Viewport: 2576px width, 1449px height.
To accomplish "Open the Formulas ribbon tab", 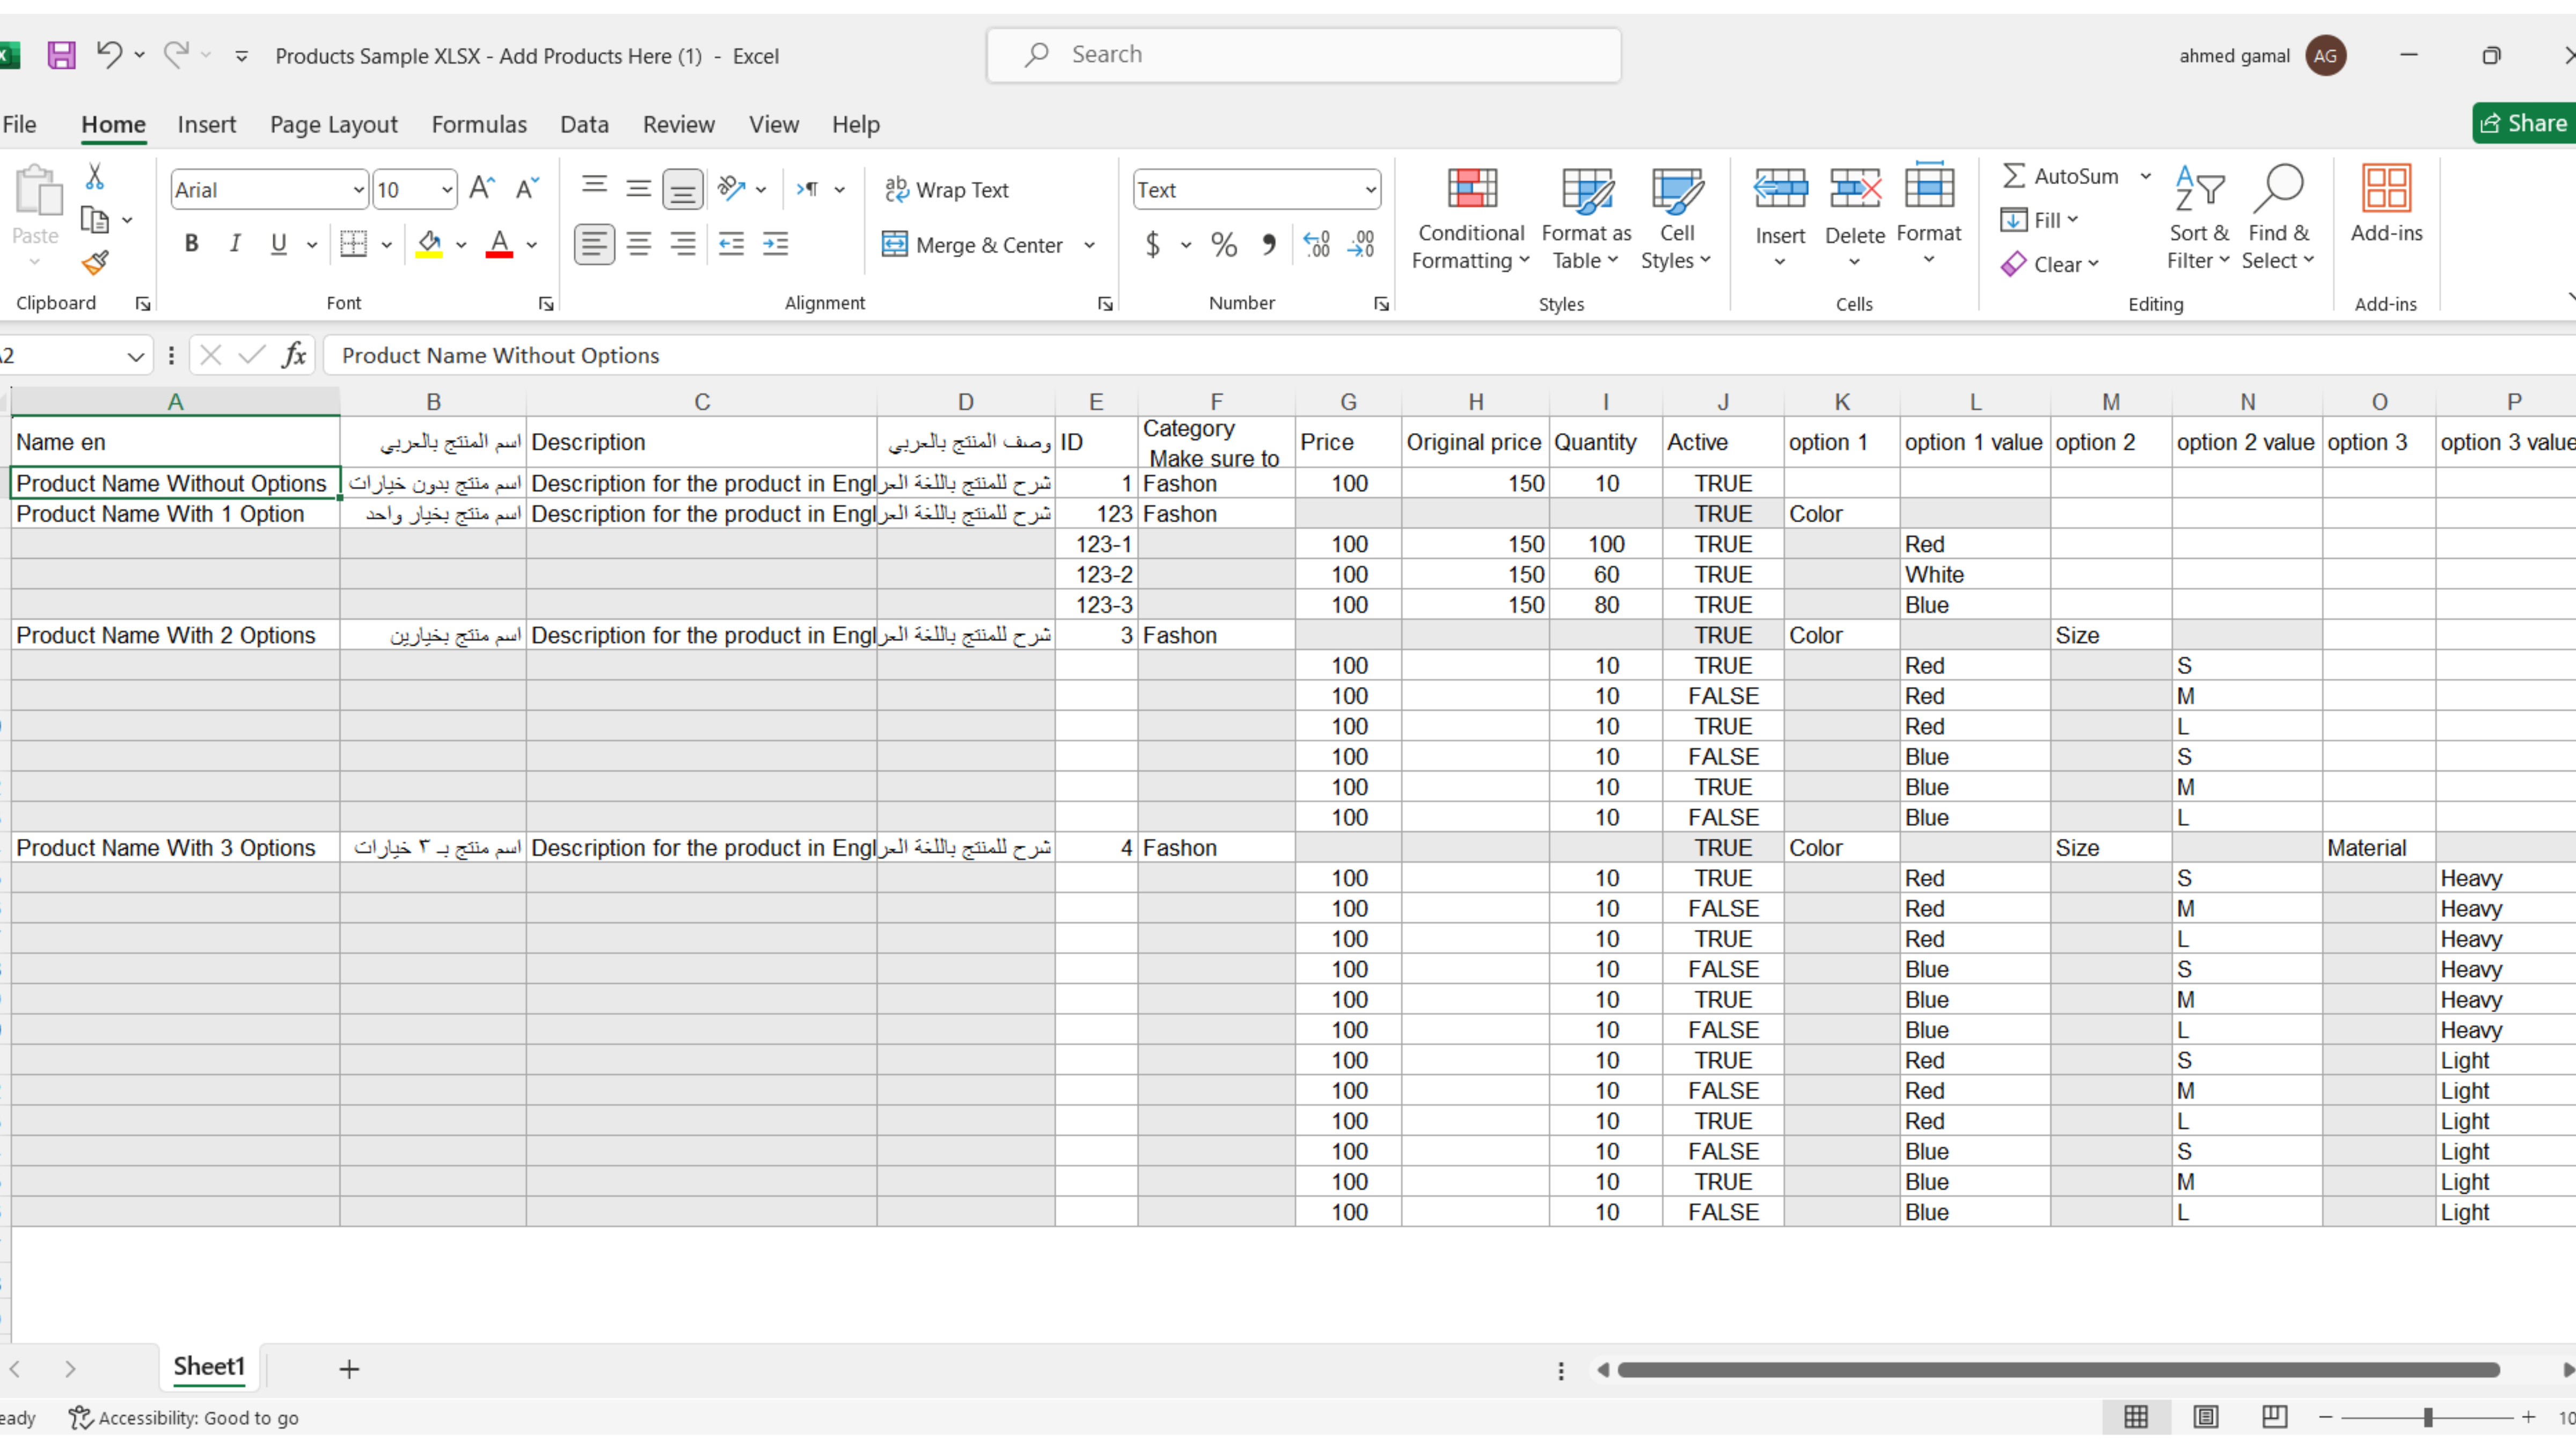I will pos(479,124).
